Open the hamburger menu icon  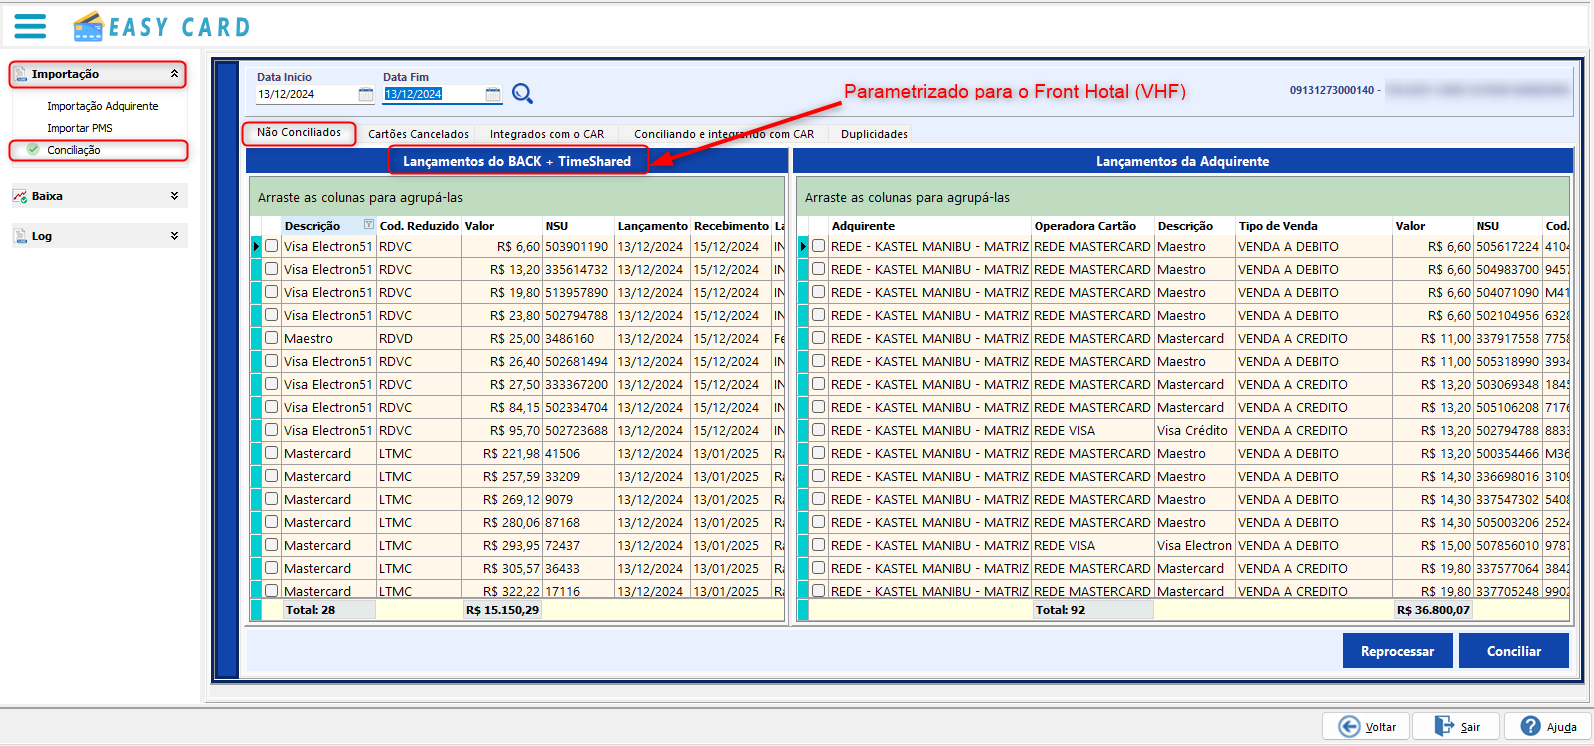(x=30, y=26)
